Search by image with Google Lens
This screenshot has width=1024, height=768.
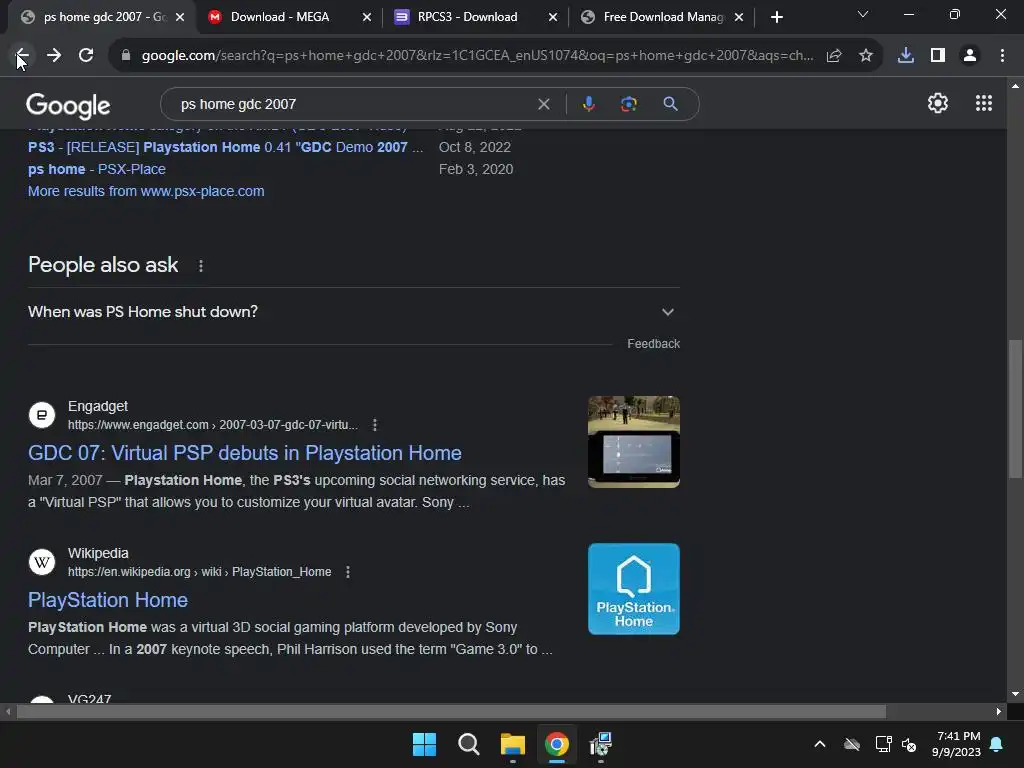point(629,104)
